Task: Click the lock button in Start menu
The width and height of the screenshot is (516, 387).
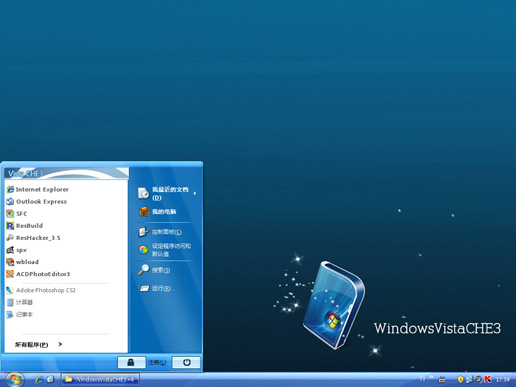Action: (x=131, y=362)
